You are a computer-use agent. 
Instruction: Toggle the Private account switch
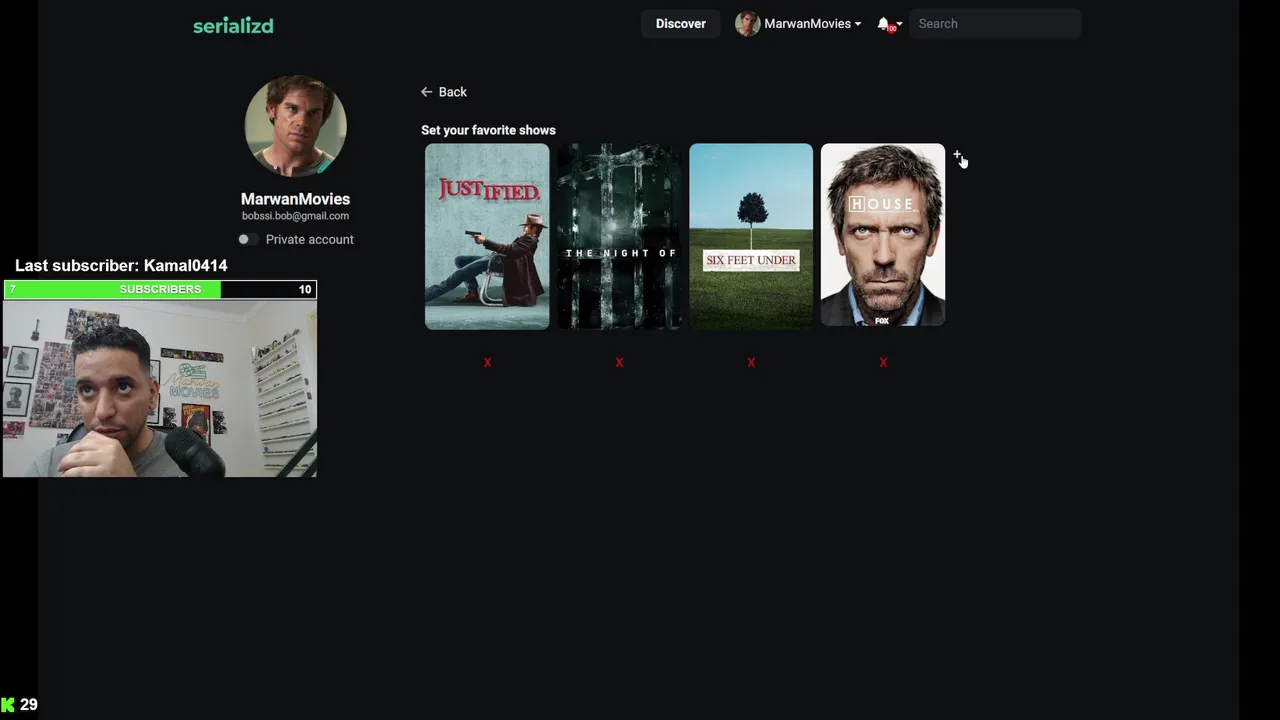(248, 239)
